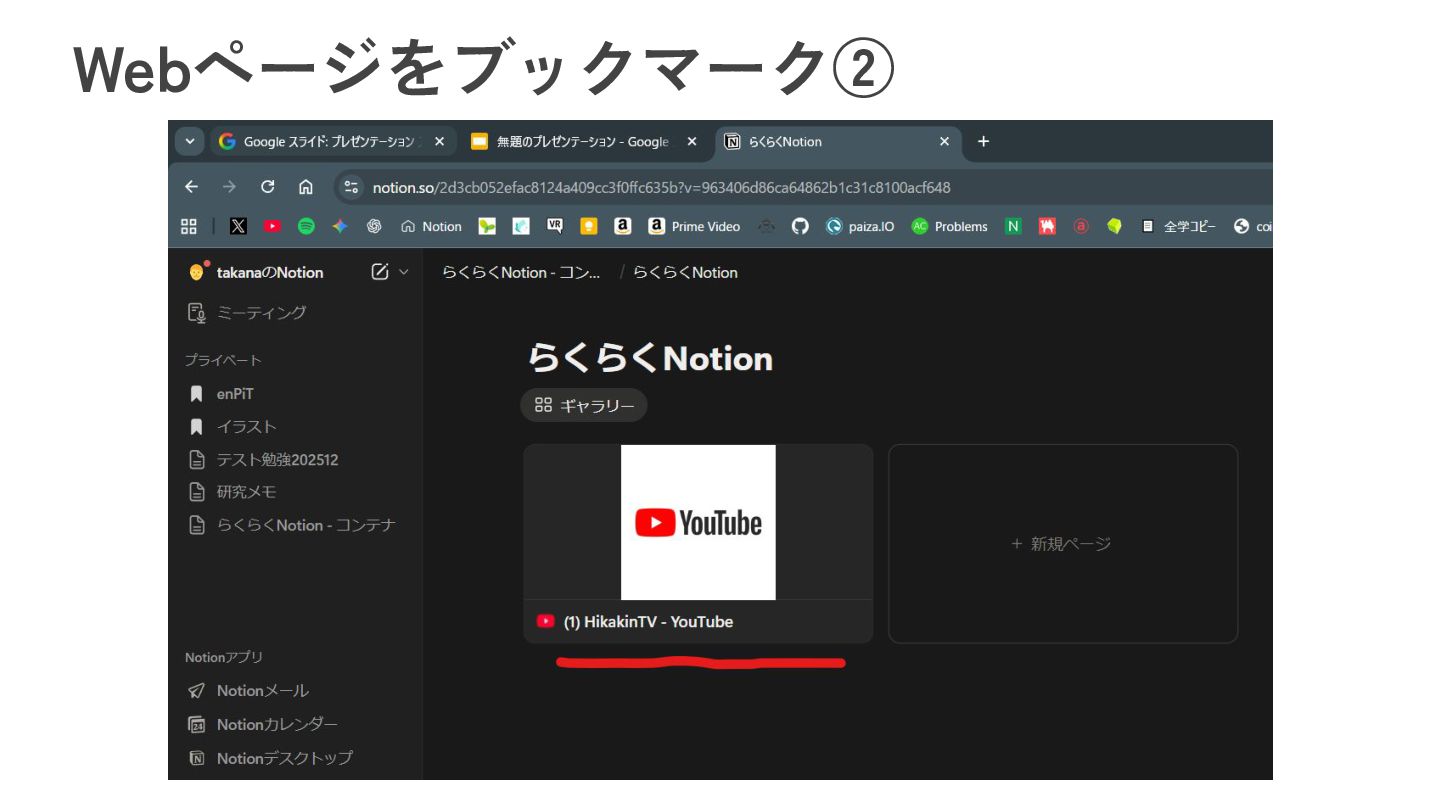
Task: Close the Google スライド browser tab
Action: [x=439, y=142]
